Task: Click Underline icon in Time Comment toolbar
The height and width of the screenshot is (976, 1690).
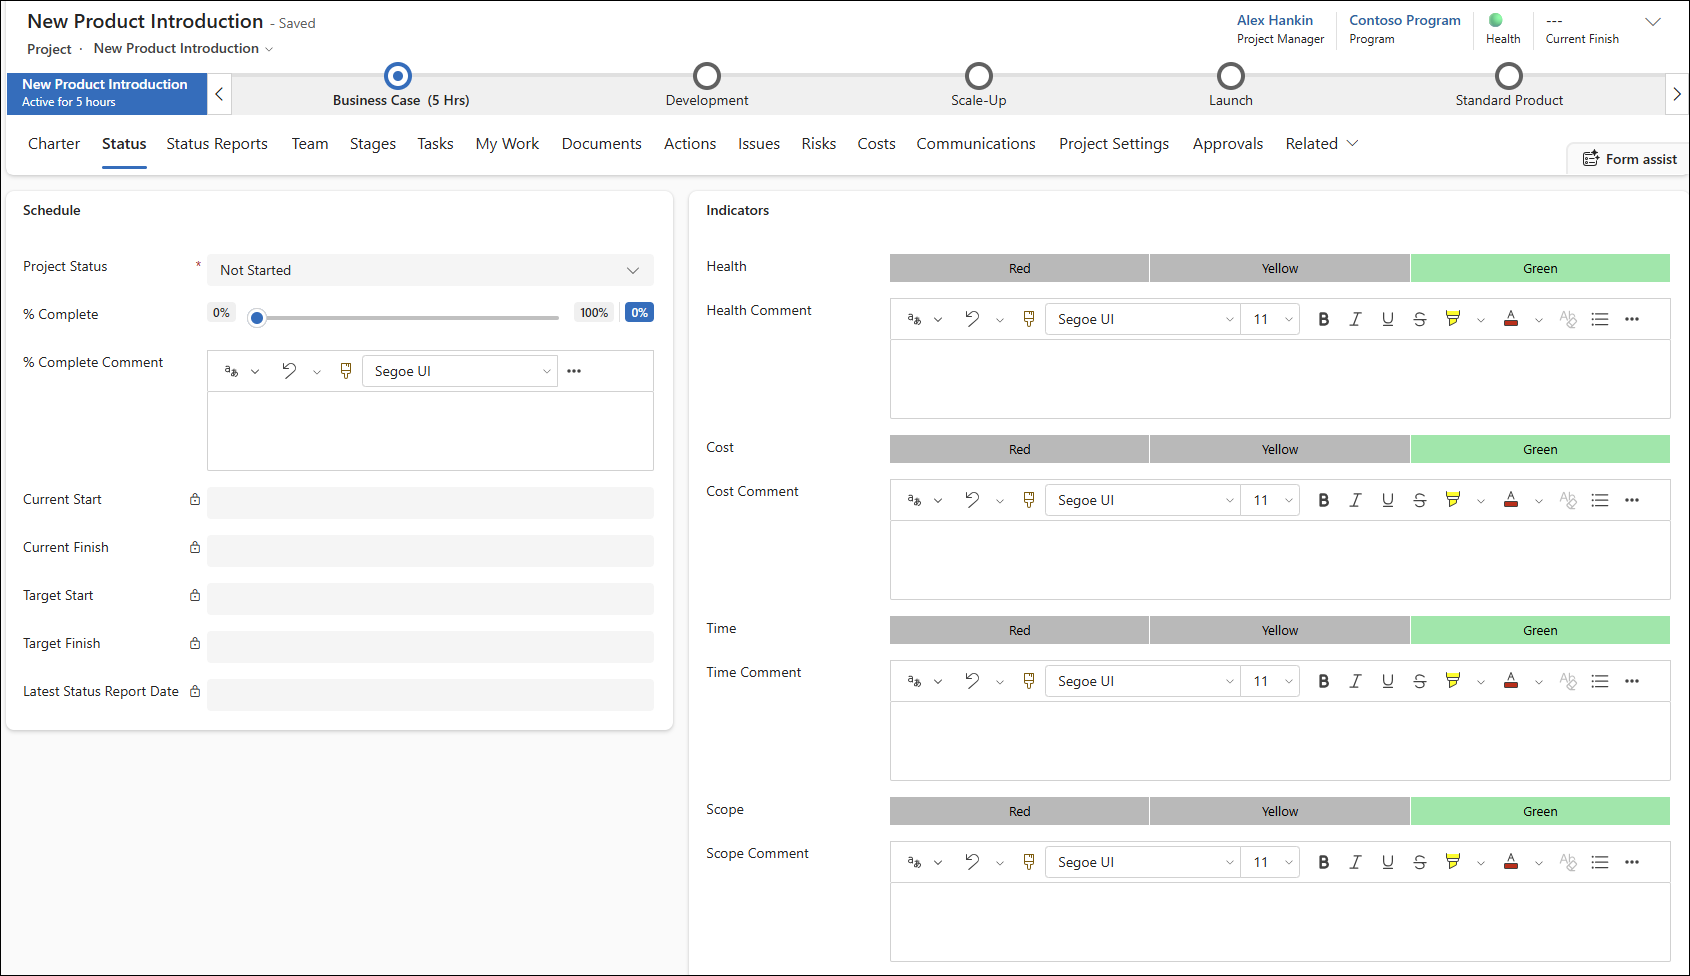Action: (1387, 681)
